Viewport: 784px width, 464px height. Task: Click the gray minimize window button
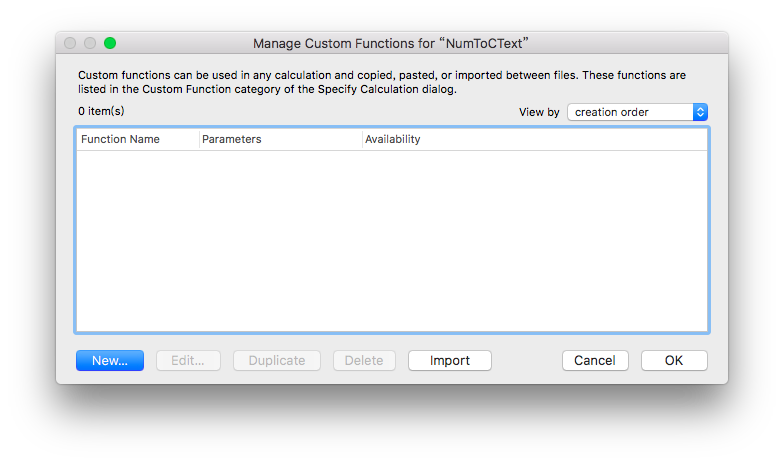pos(90,44)
